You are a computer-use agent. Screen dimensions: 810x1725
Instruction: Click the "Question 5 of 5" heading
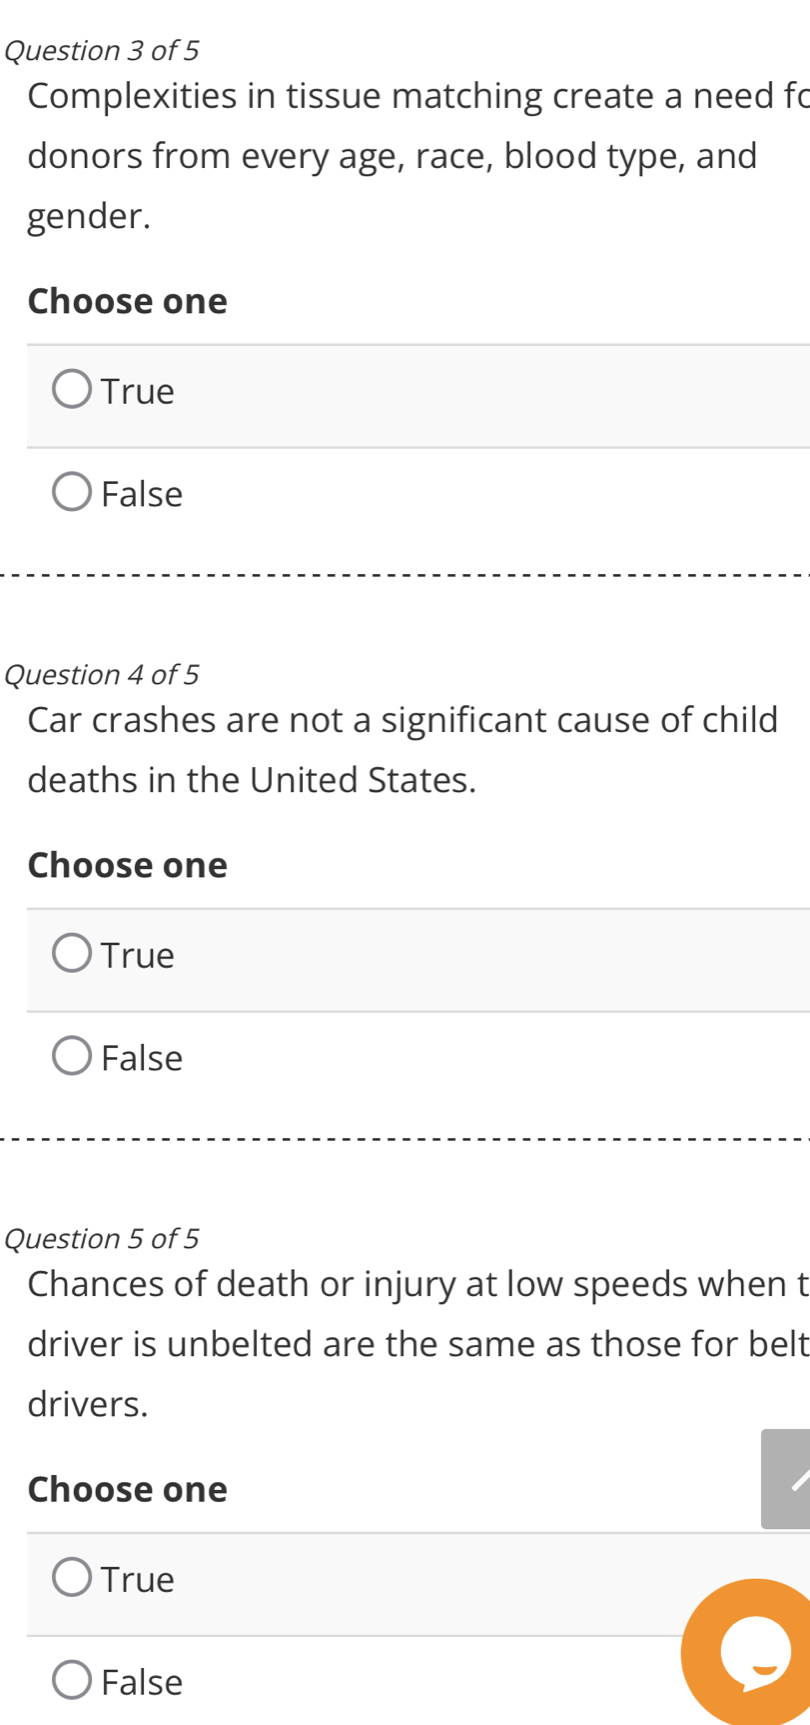tap(102, 1239)
